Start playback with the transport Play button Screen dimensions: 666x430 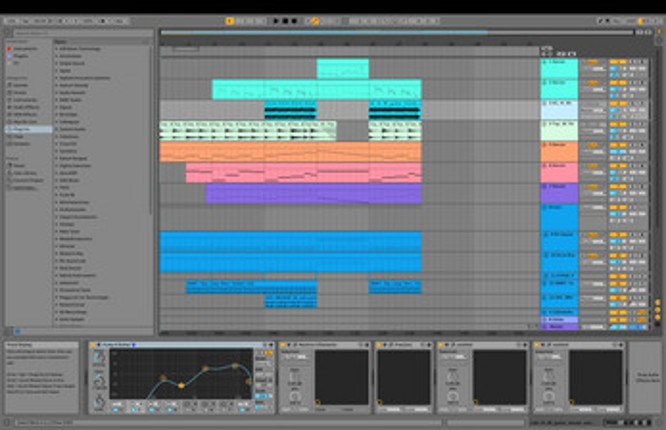276,21
